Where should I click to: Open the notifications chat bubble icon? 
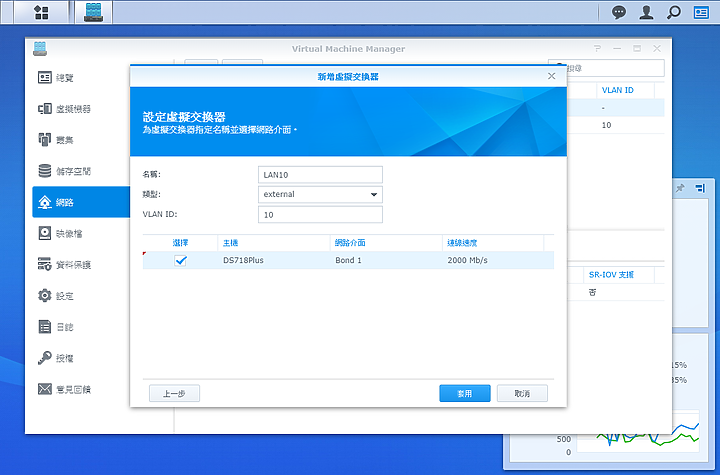(619, 12)
